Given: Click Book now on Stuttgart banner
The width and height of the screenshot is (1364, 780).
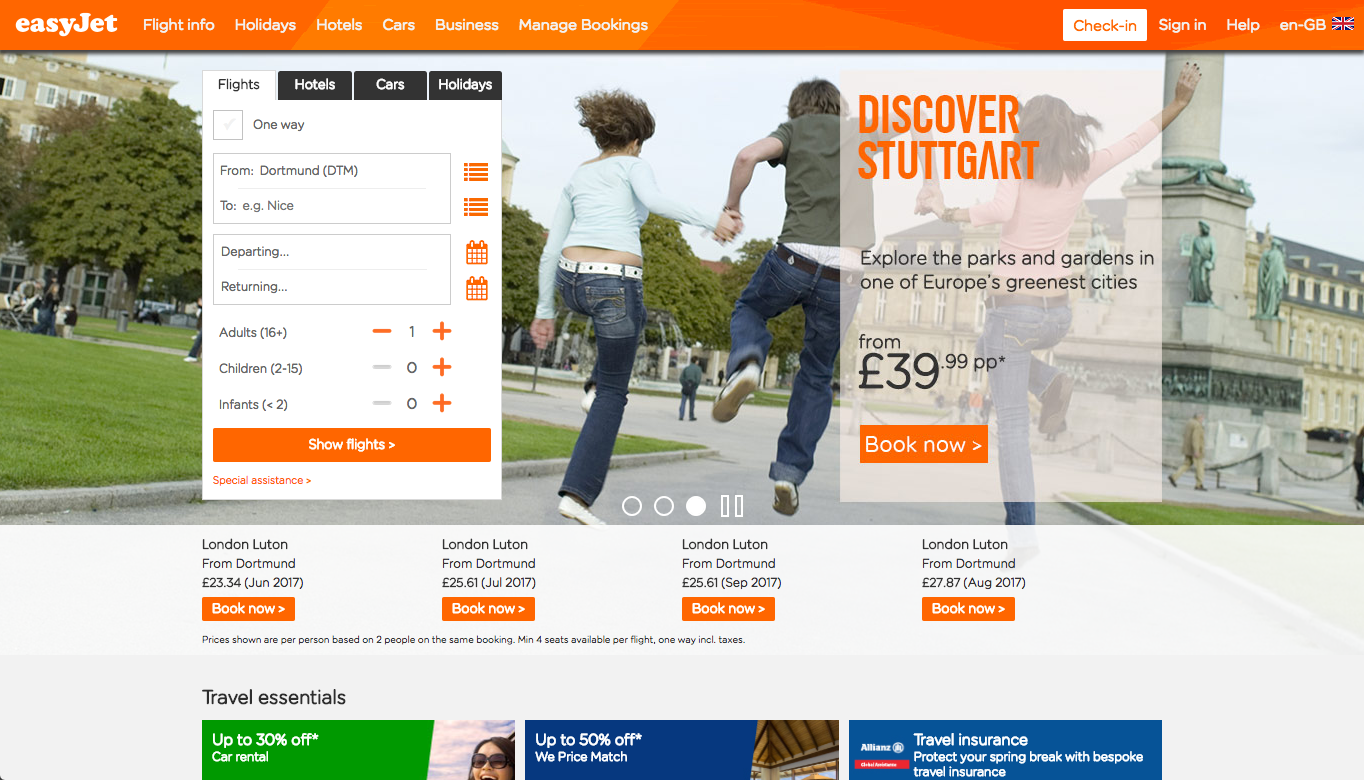Looking at the screenshot, I should [924, 444].
